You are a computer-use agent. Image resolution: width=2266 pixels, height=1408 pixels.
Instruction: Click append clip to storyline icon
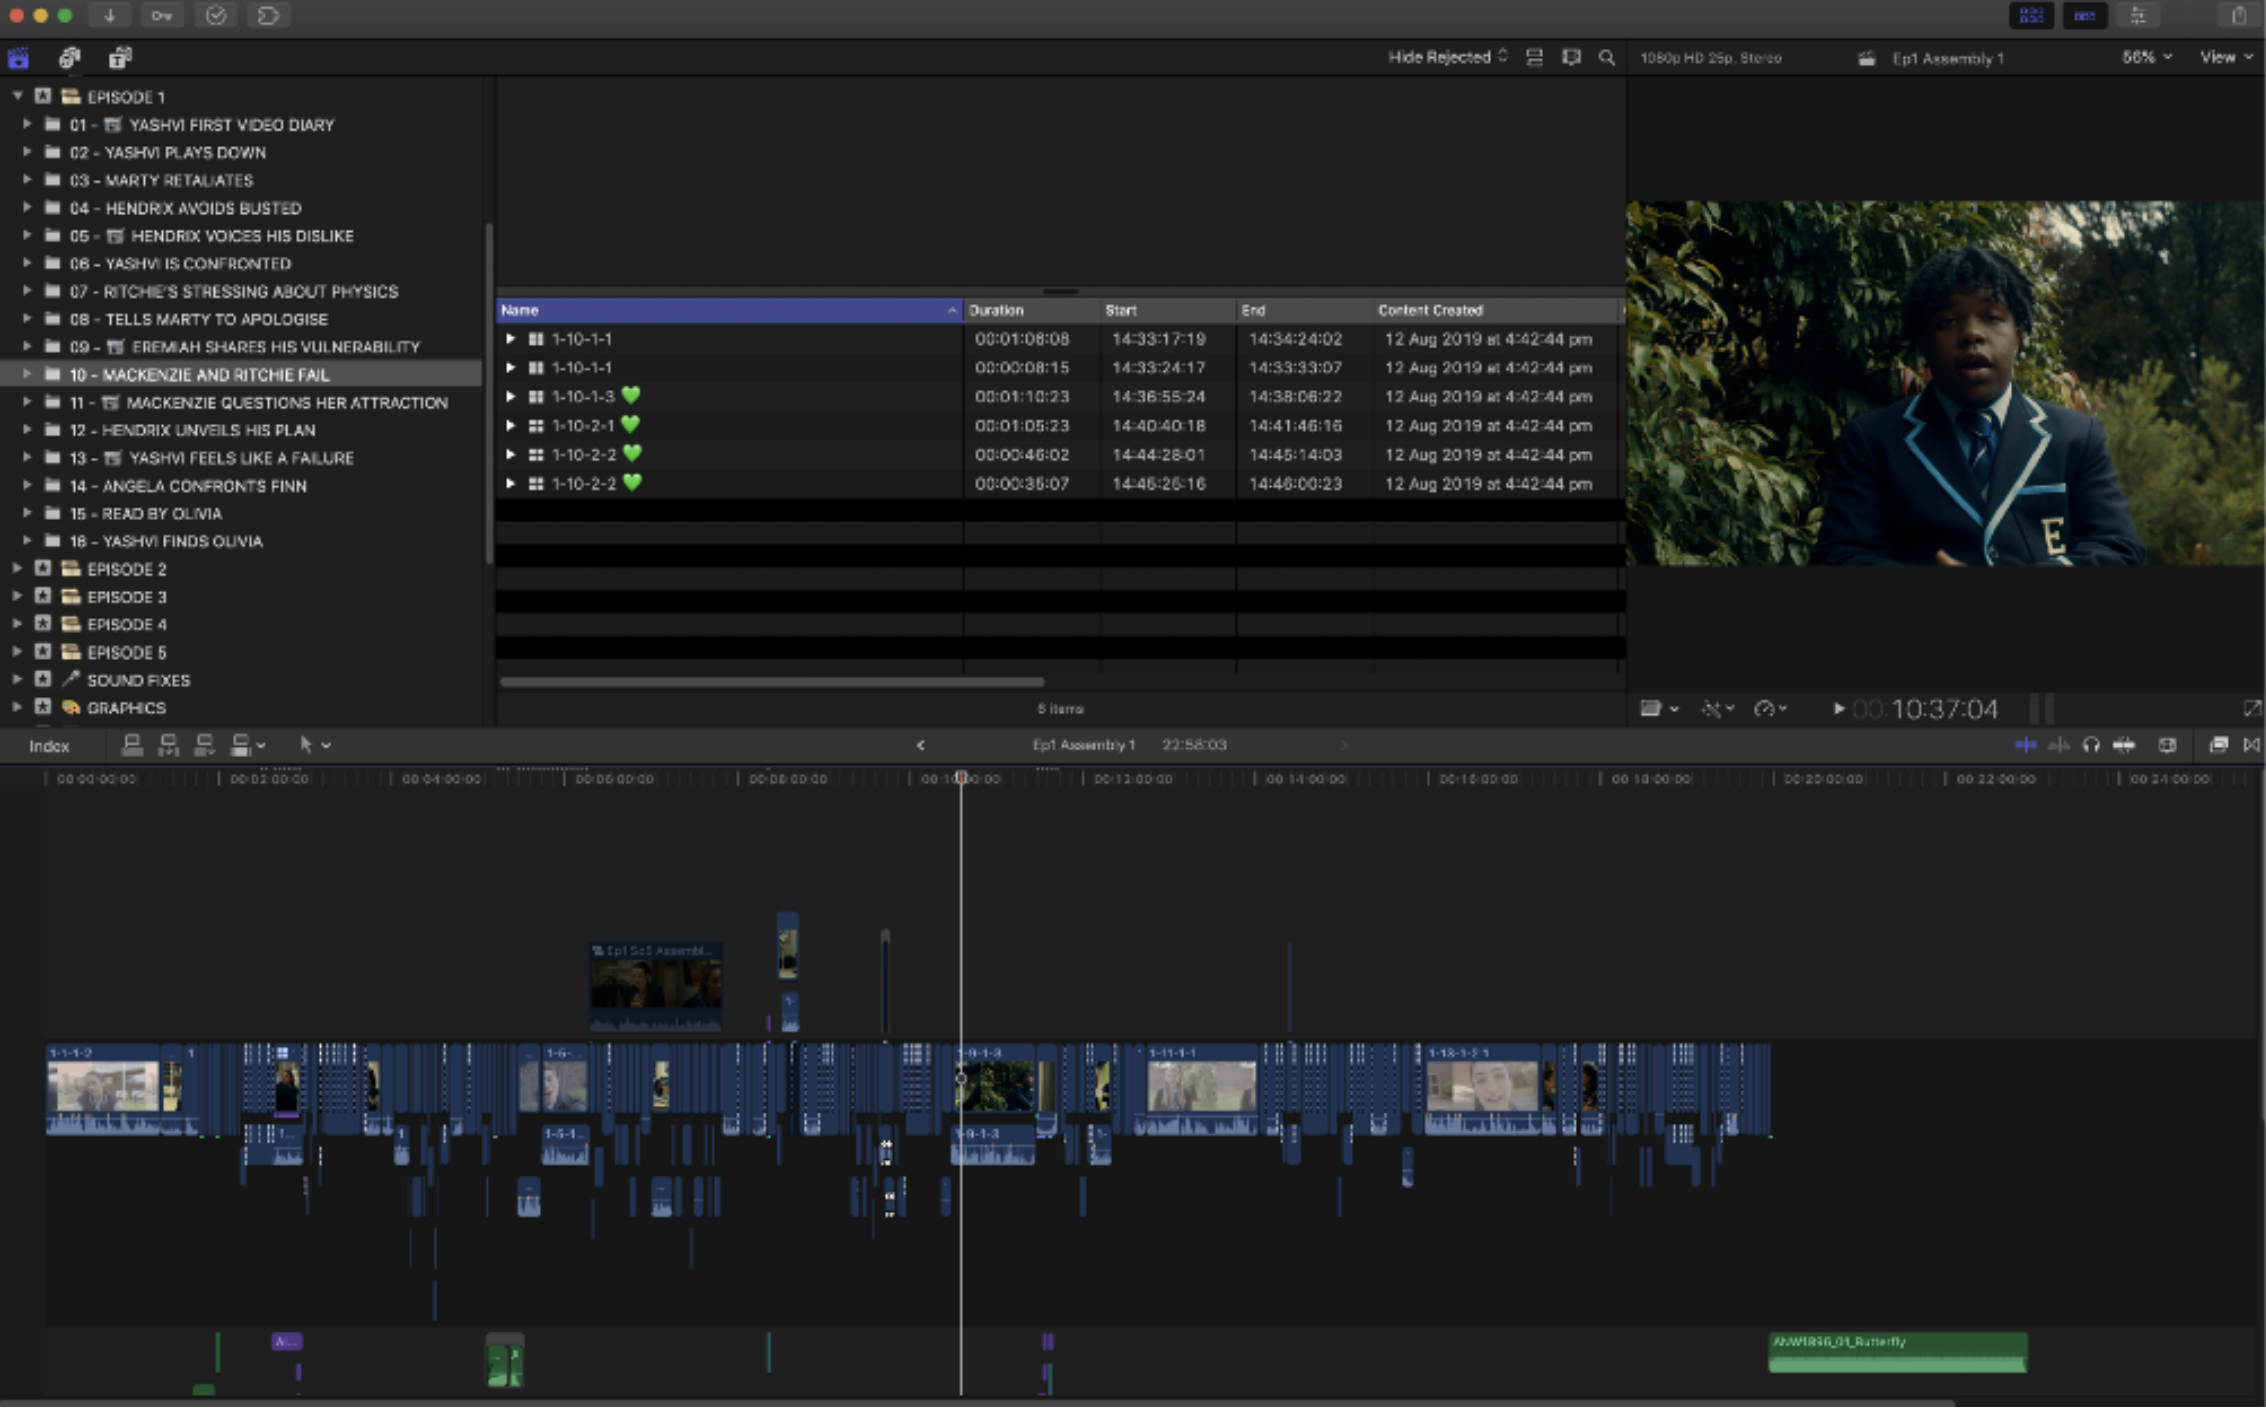pos(204,745)
